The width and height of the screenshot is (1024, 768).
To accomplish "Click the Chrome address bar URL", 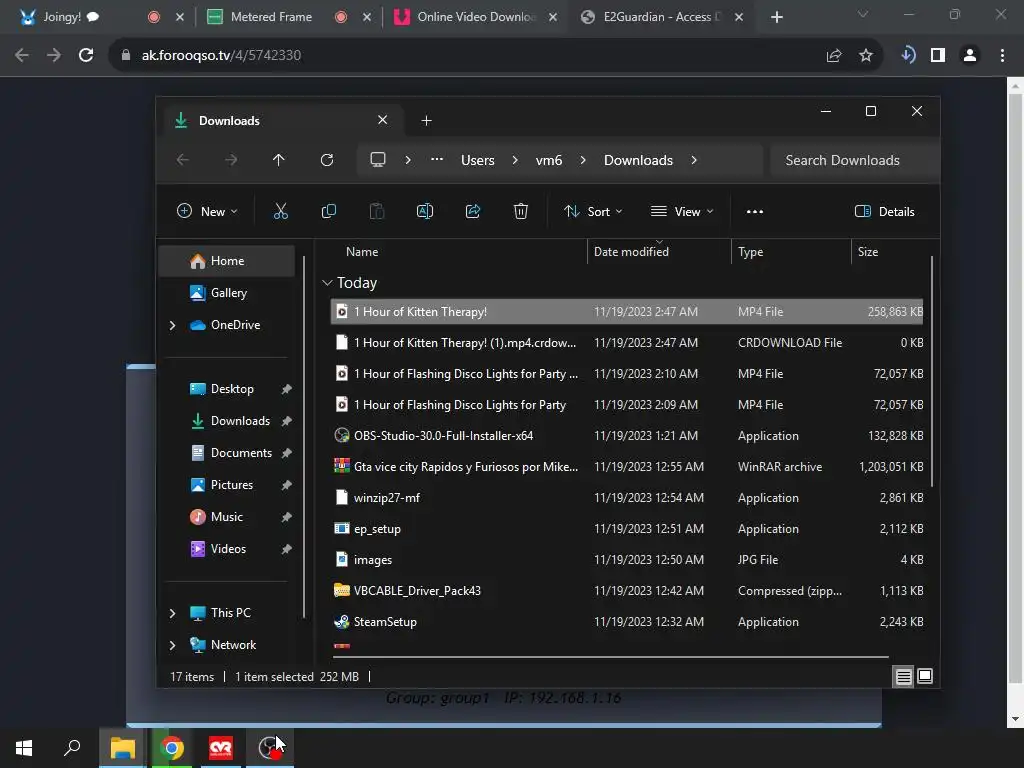I will [221, 55].
